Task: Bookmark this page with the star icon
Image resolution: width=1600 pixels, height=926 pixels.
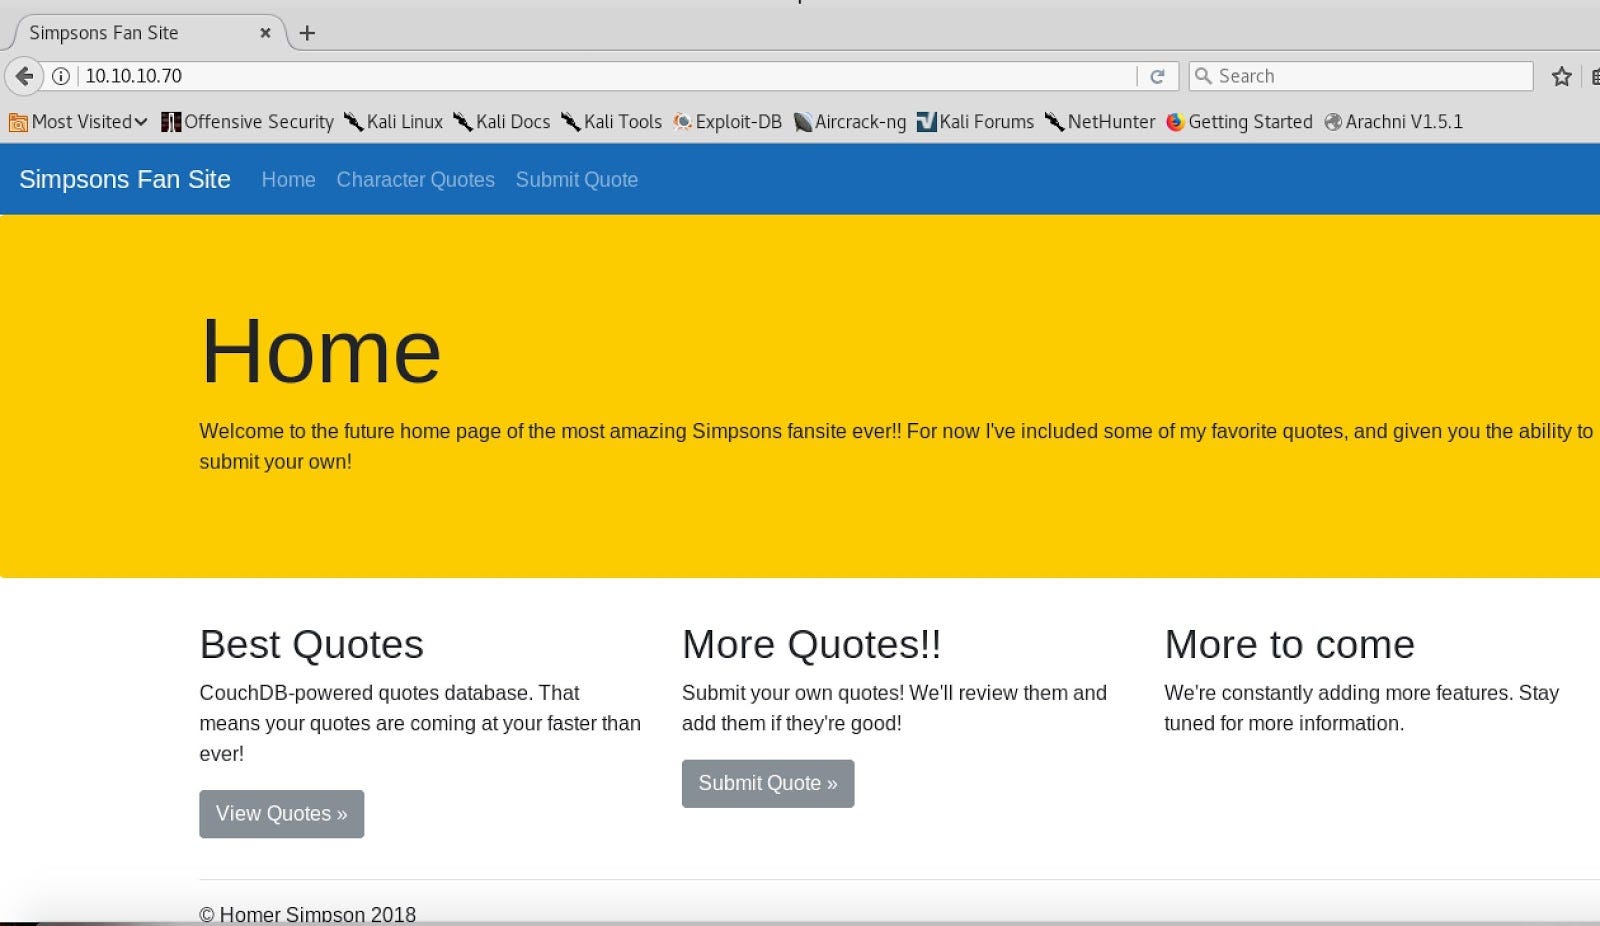Action: (x=1561, y=76)
